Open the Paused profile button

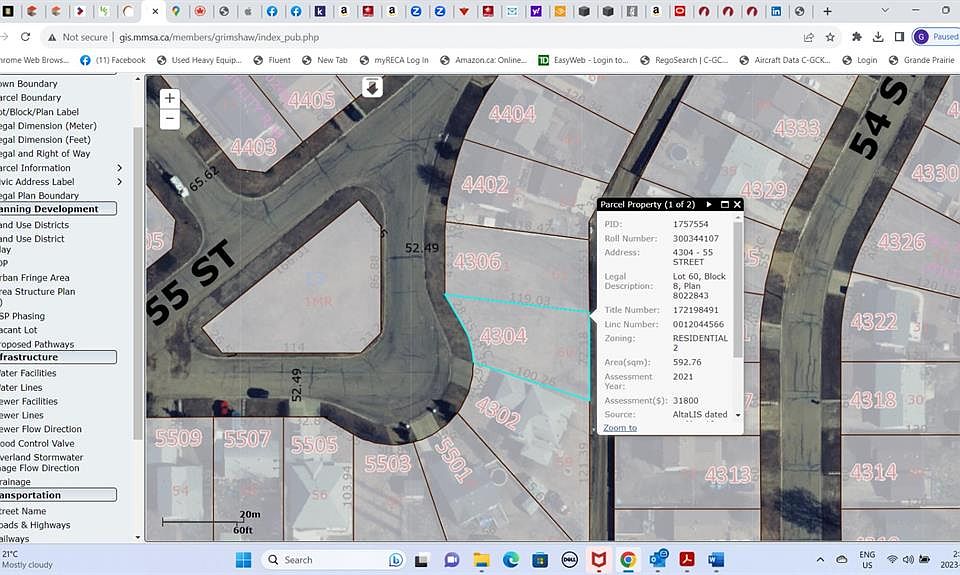936,37
